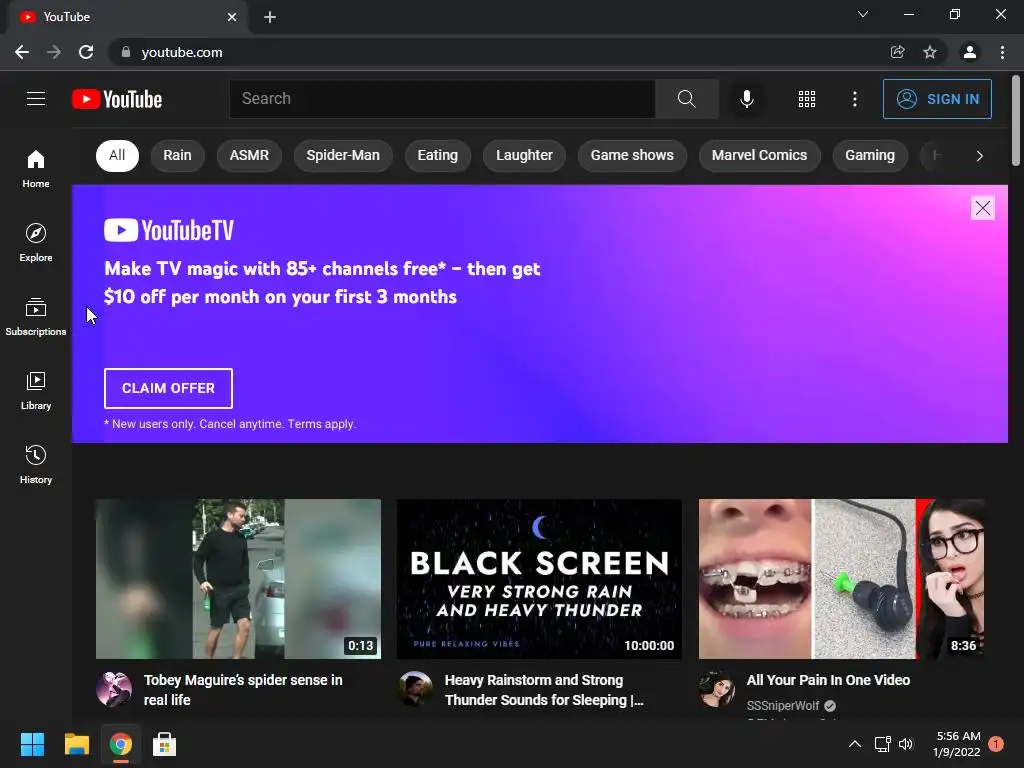View site information lock icon
This screenshot has height=768, width=1024.
(126, 52)
